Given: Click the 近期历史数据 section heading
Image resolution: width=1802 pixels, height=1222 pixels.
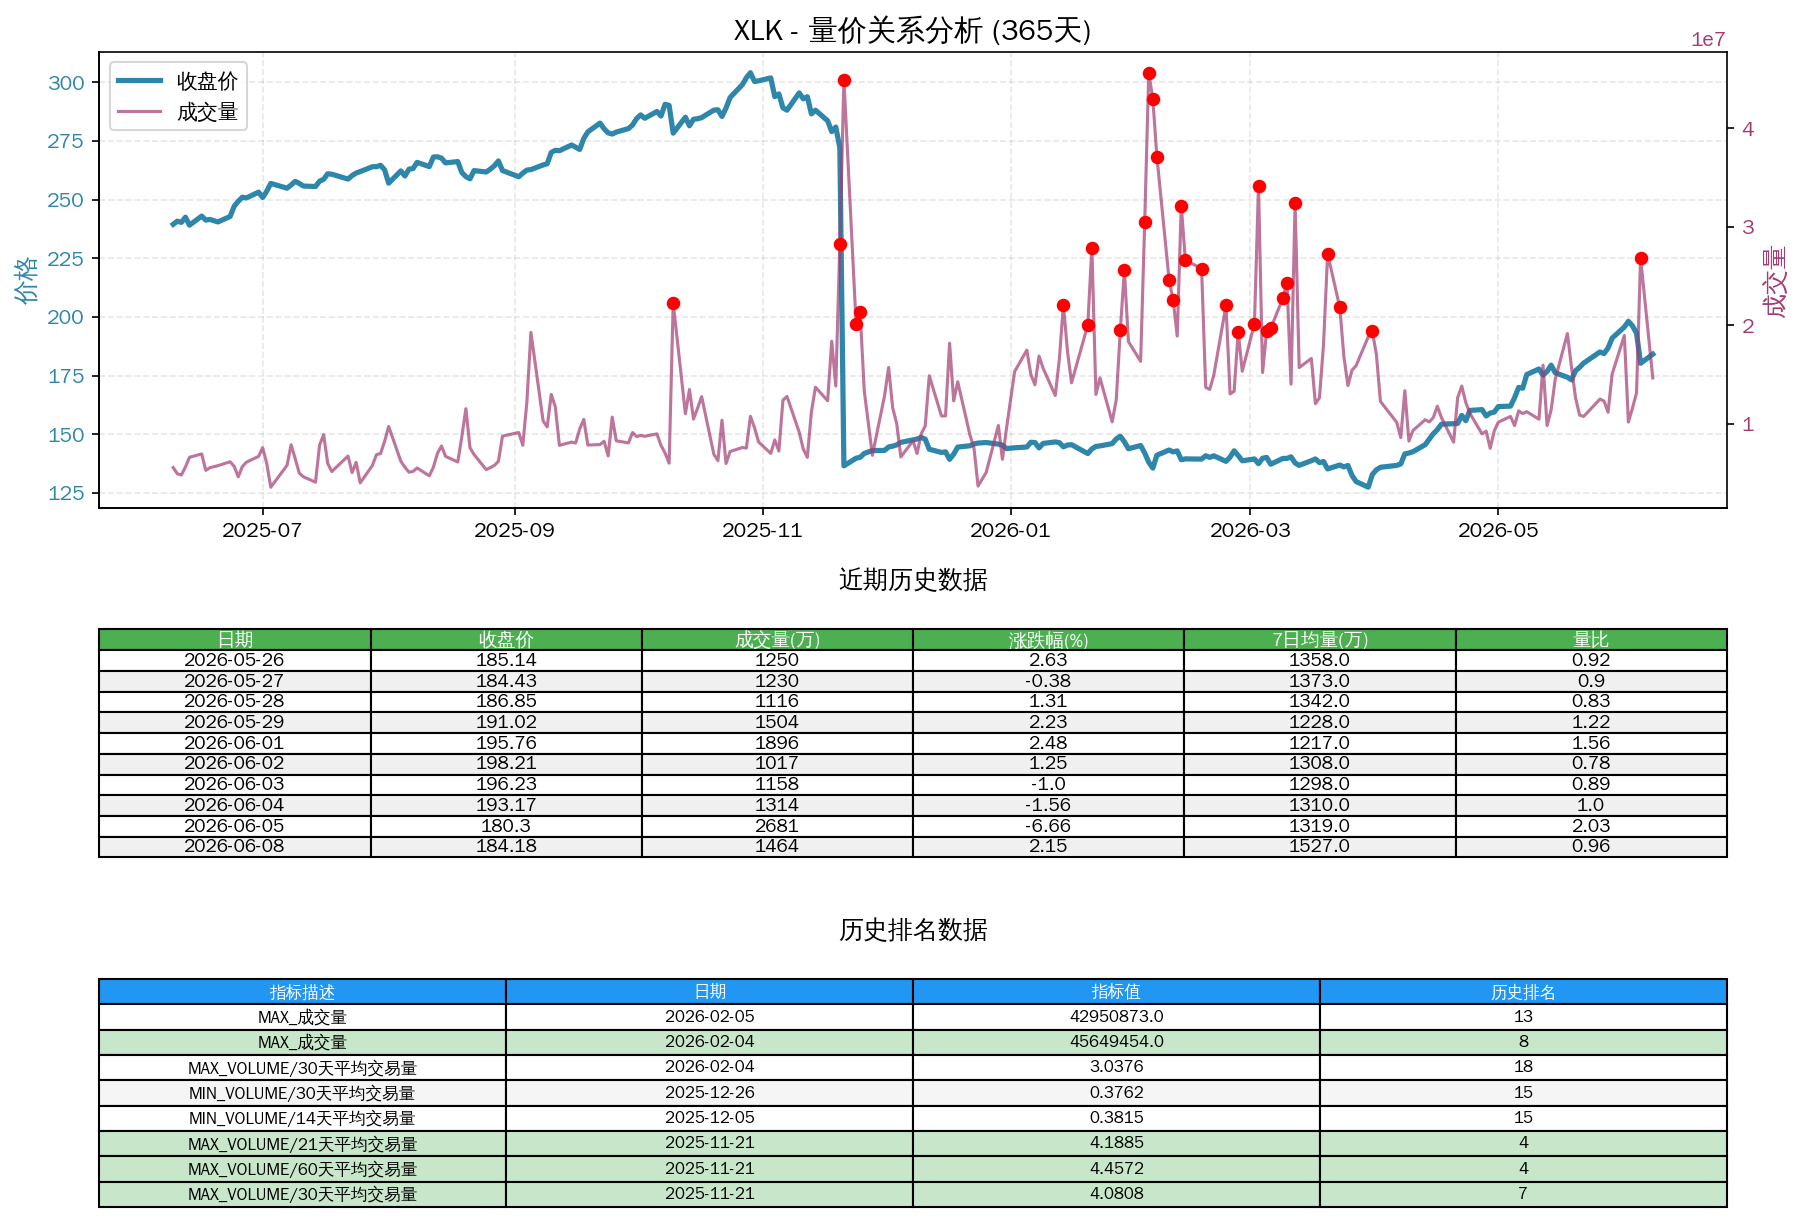Looking at the screenshot, I should click(x=912, y=580).
